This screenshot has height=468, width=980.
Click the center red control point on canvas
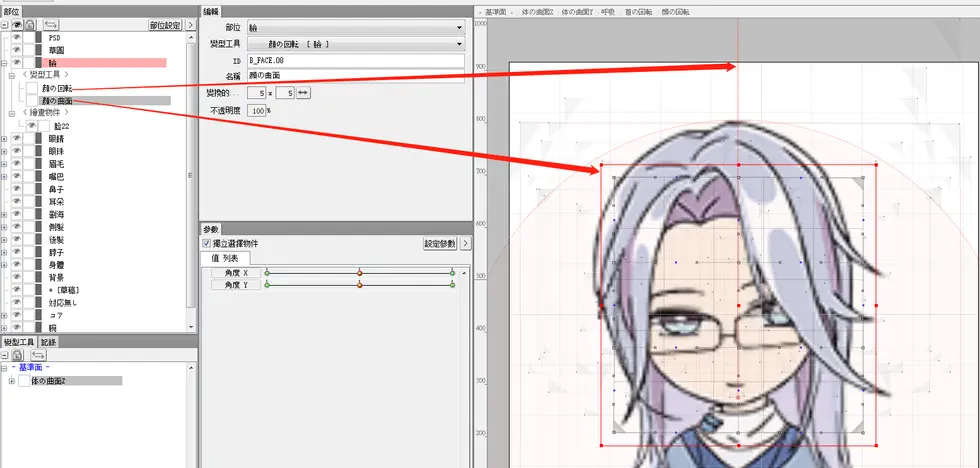[738, 305]
